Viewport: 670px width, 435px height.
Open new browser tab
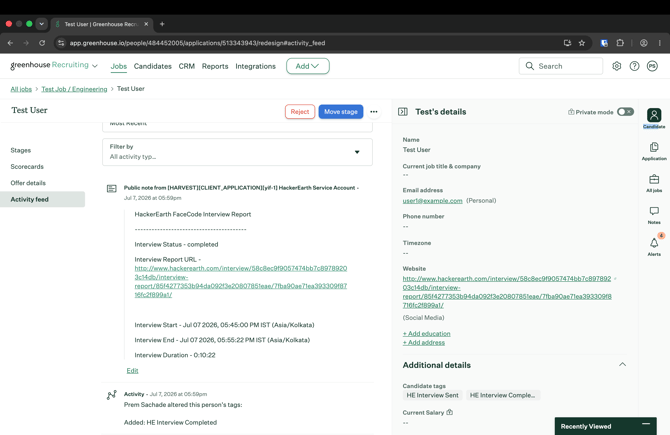coord(162,24)
